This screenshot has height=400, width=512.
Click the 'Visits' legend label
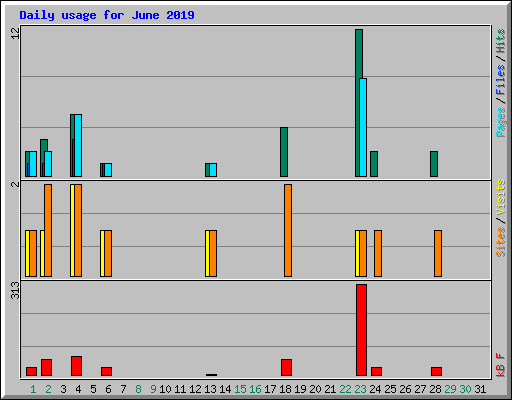coord(501,197)
